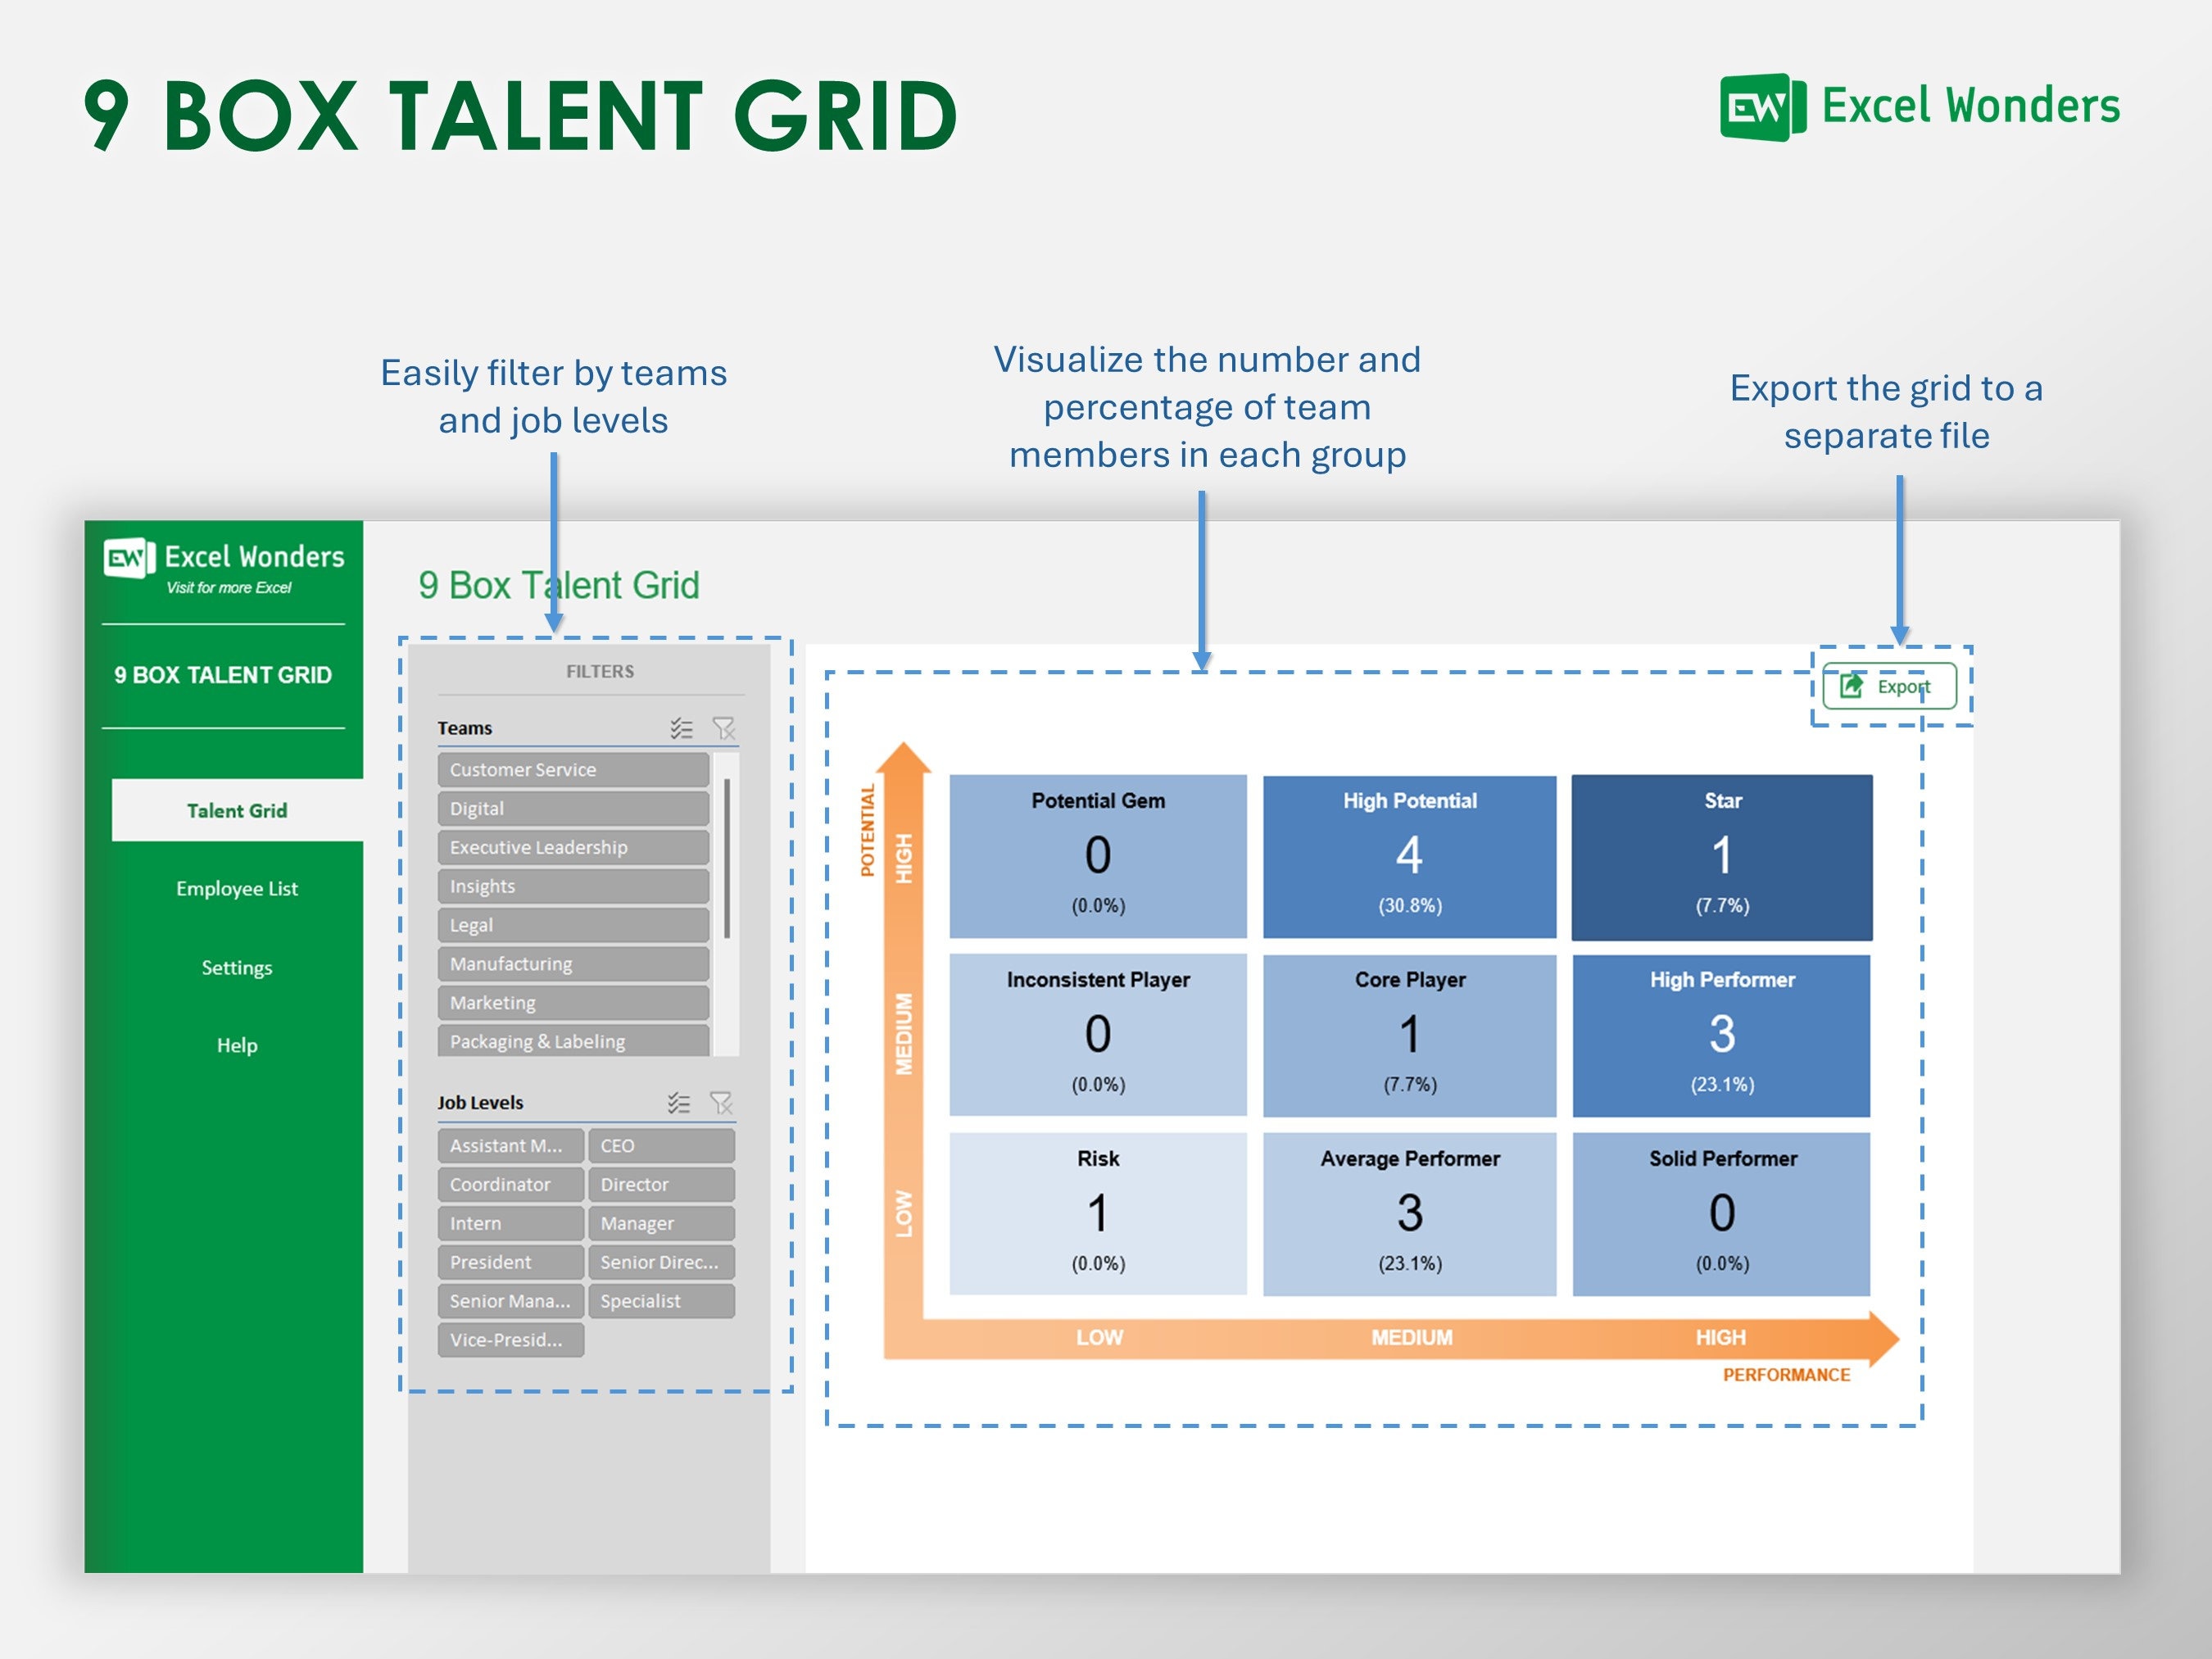Click the green share icon inside the Export button

[x=1852, y=686]
